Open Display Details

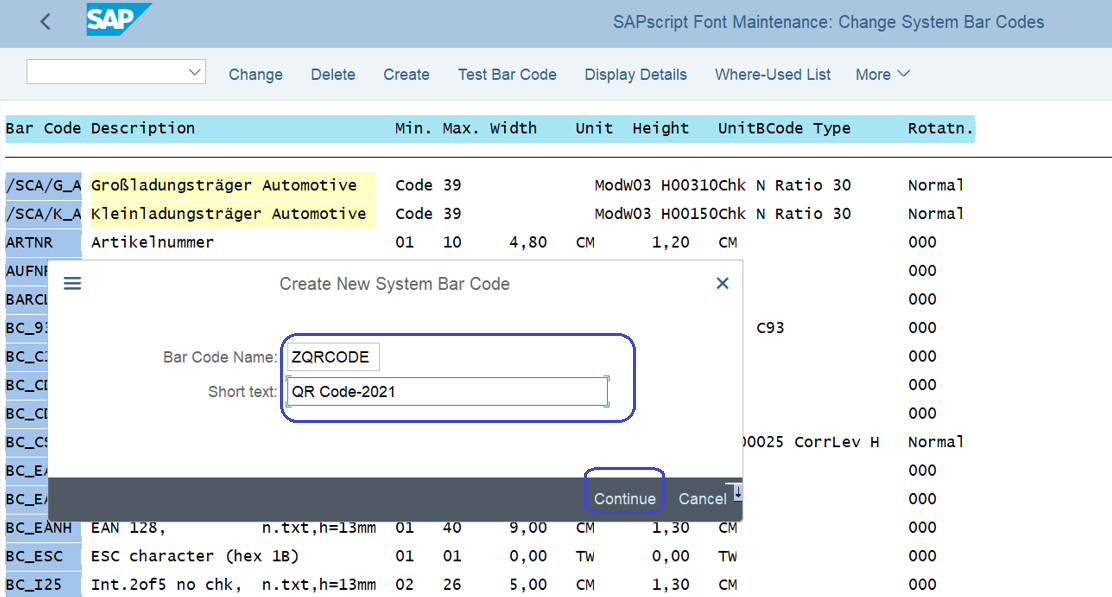click(635, 73)
